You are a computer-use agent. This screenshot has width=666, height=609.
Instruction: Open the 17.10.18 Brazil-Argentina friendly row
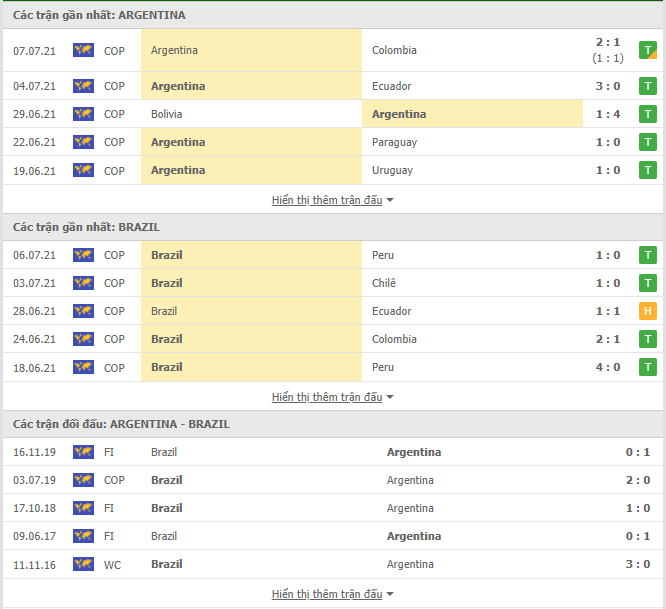pos(333,508)
